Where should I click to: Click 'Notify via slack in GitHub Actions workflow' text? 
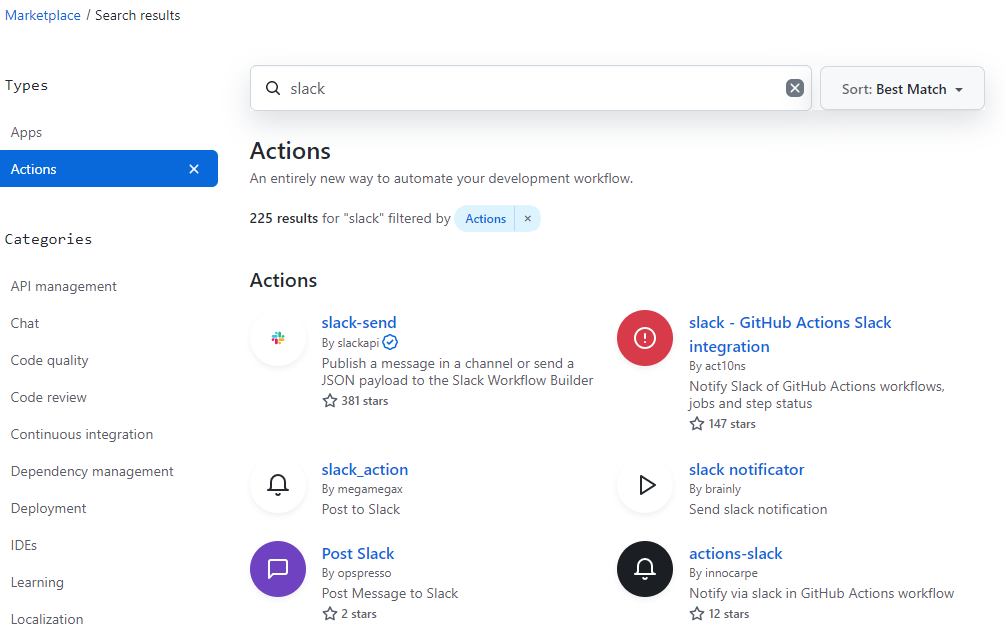click(822, 594)
